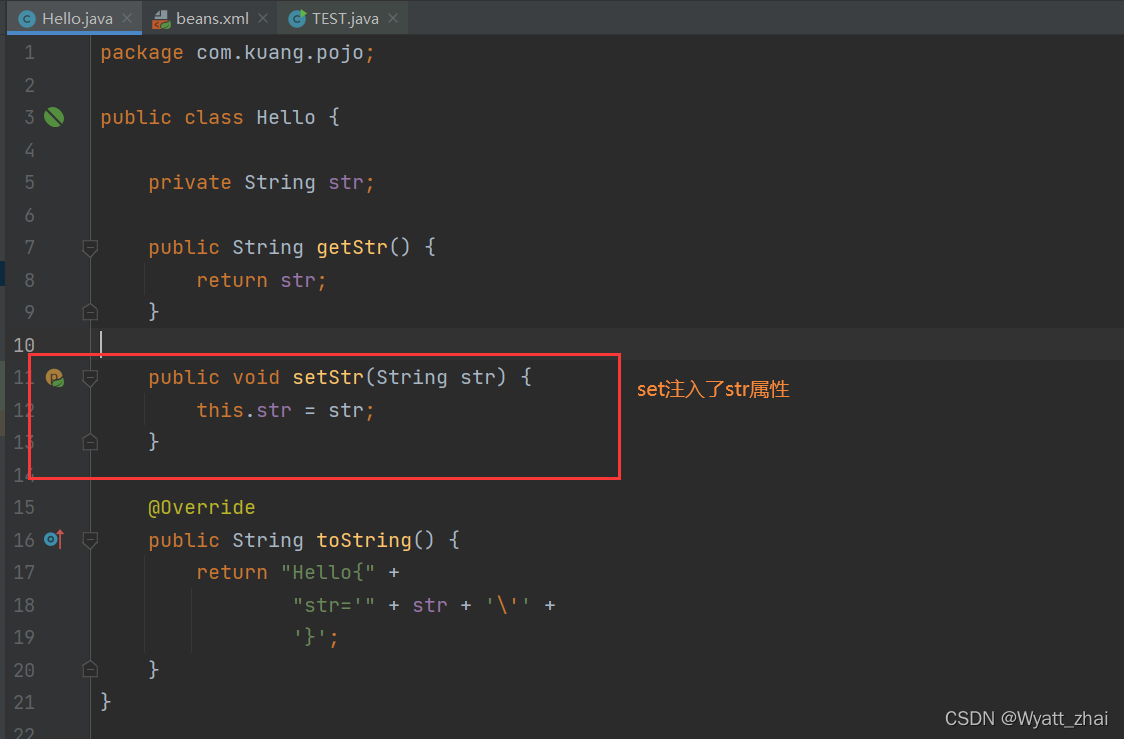Click the private String str field declaration
The image size is (1124, 739).
pos(262,183)
